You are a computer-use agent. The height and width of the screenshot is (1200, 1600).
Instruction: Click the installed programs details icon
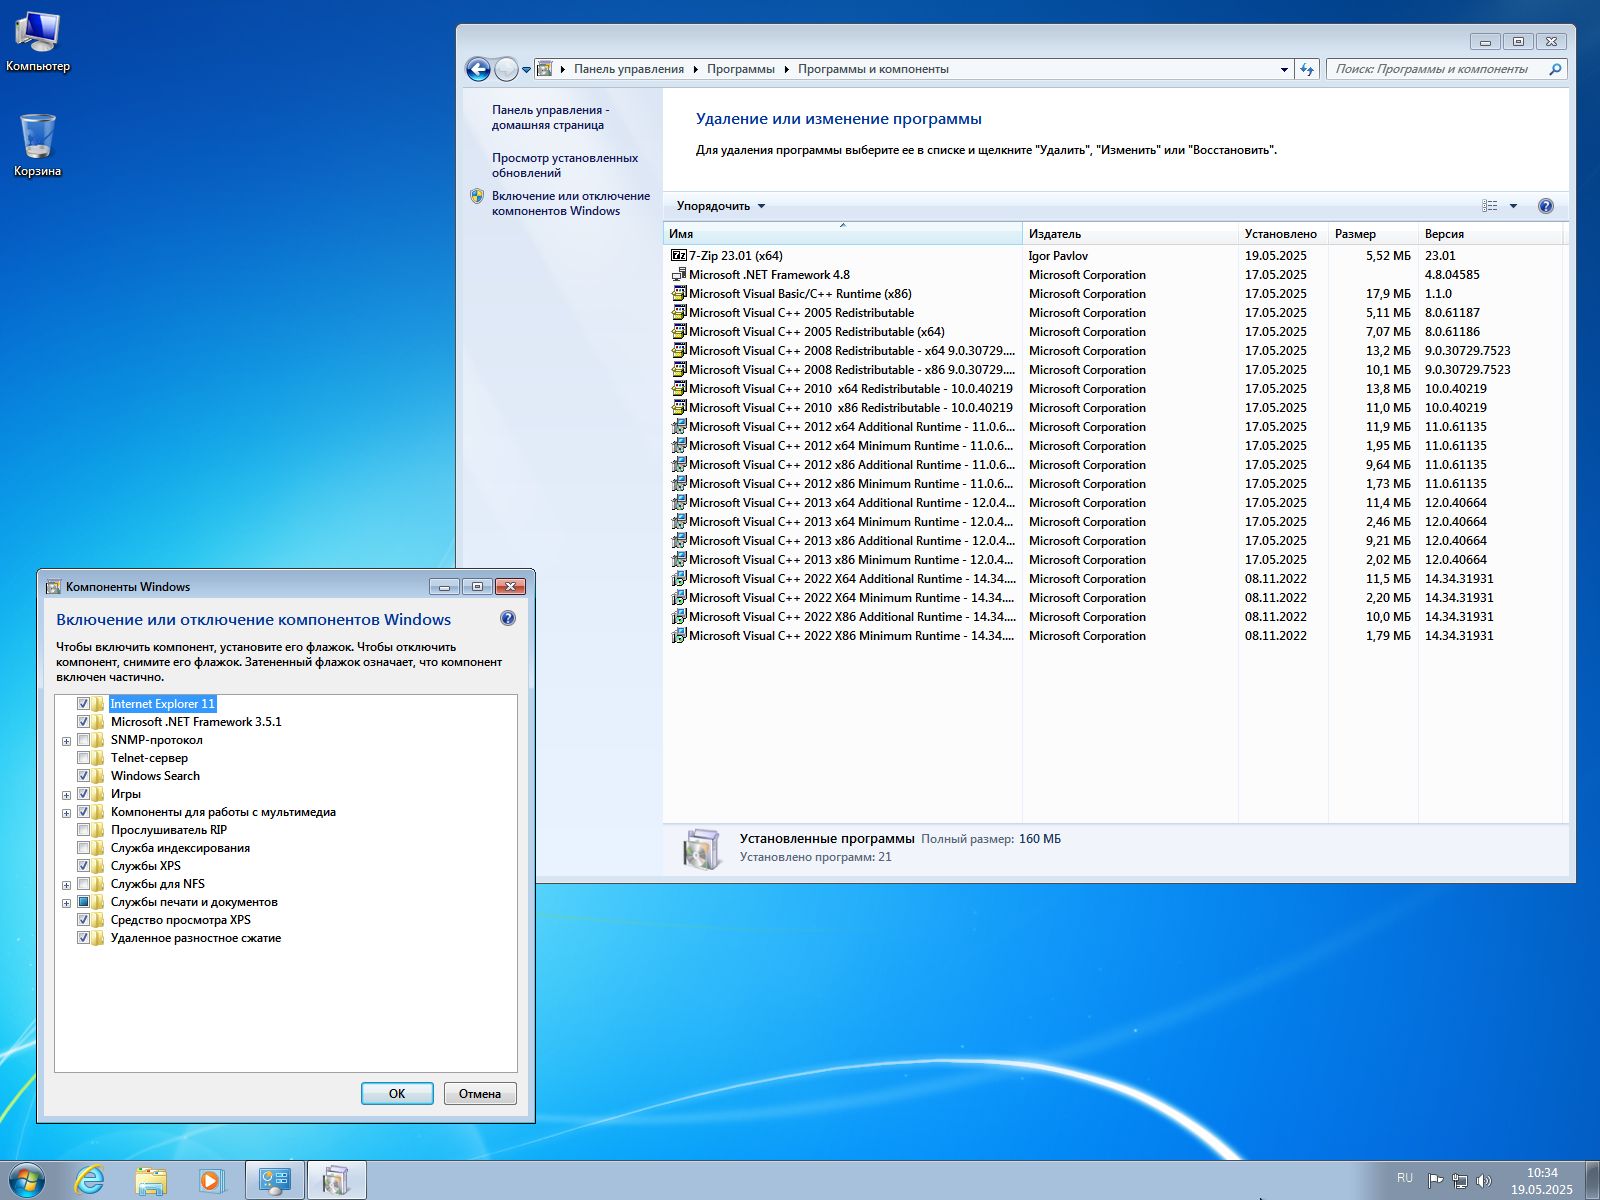701,849
